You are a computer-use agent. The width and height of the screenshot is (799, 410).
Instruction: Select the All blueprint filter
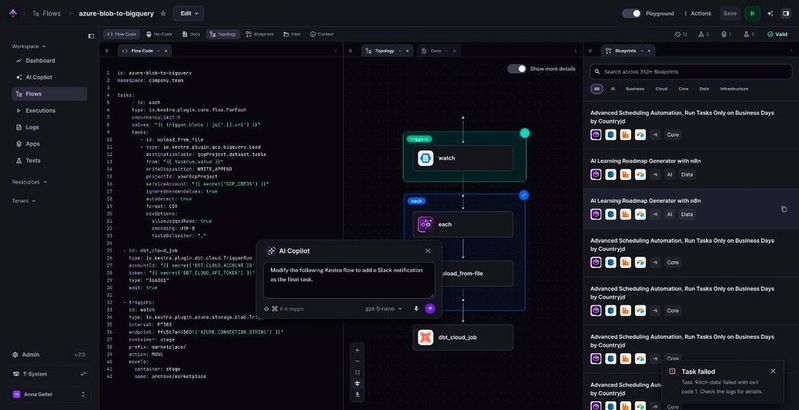coord(597,89)
